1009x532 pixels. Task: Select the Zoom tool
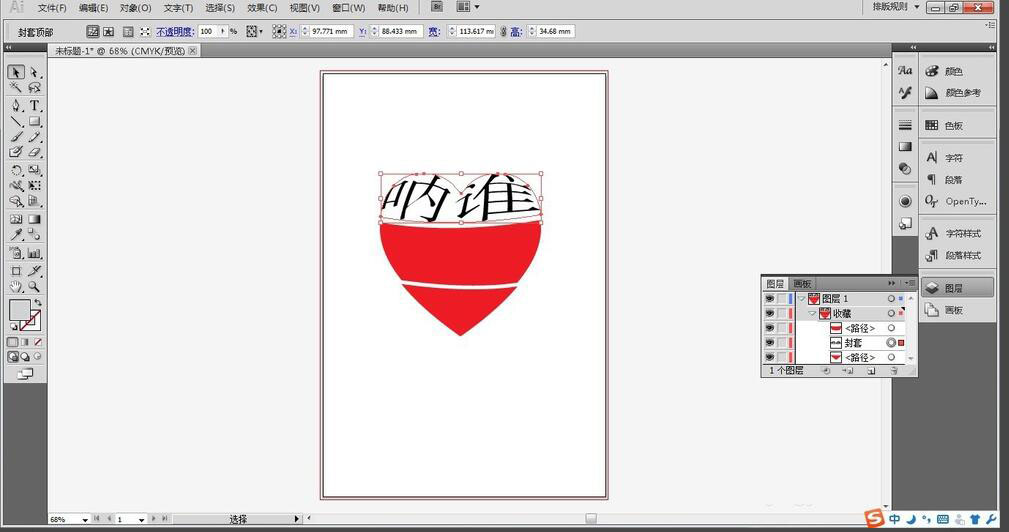click(34, 287)
